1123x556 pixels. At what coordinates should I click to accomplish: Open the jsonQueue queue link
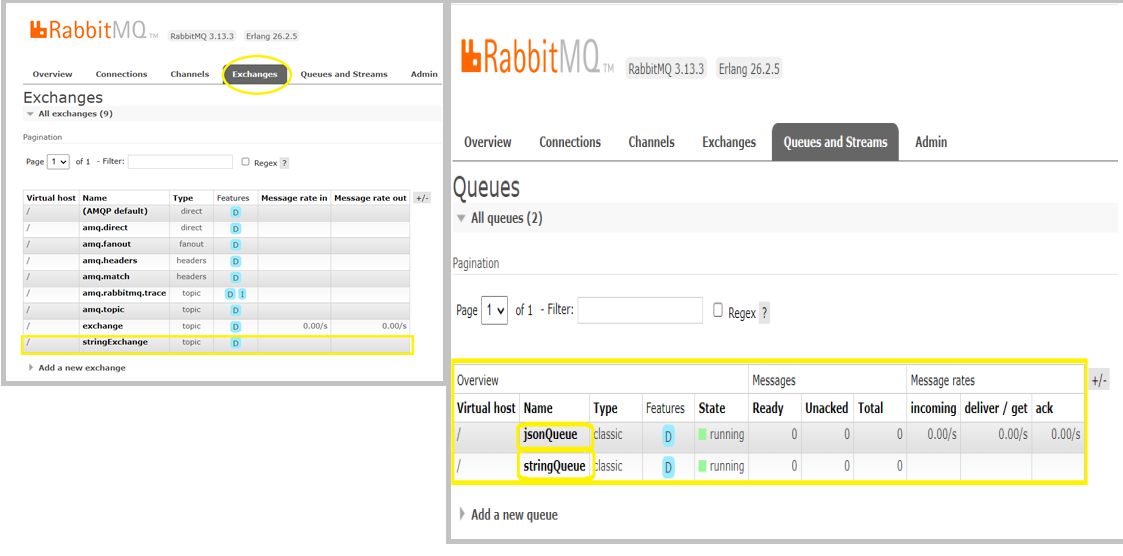[550, 435]
